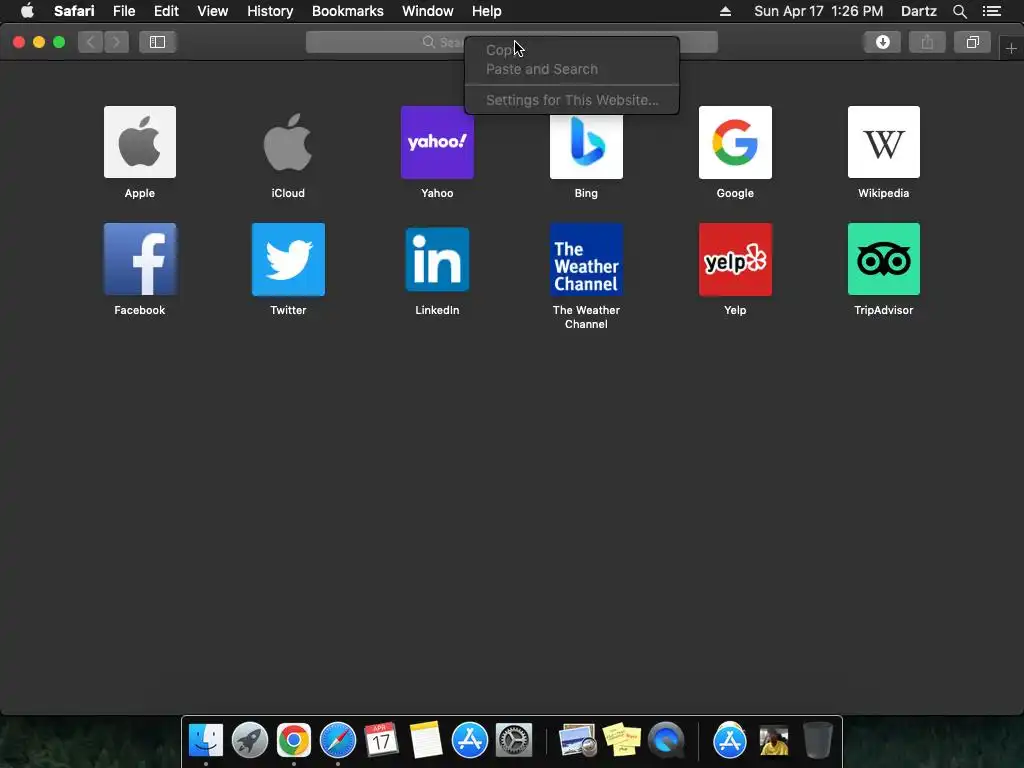
Task: Open the Apple system menu
Action: coord(27,11)
